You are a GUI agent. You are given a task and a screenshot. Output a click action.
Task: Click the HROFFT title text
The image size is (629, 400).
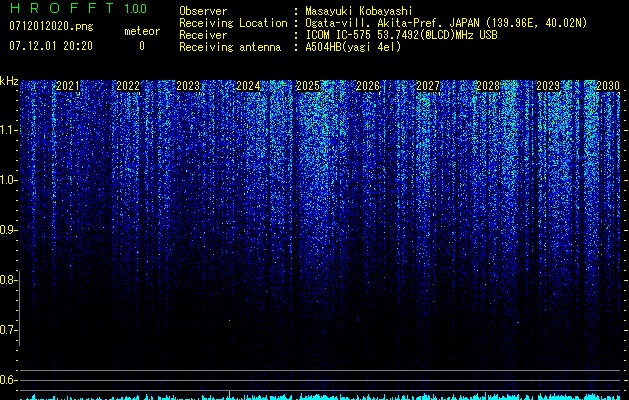(62, 8)
